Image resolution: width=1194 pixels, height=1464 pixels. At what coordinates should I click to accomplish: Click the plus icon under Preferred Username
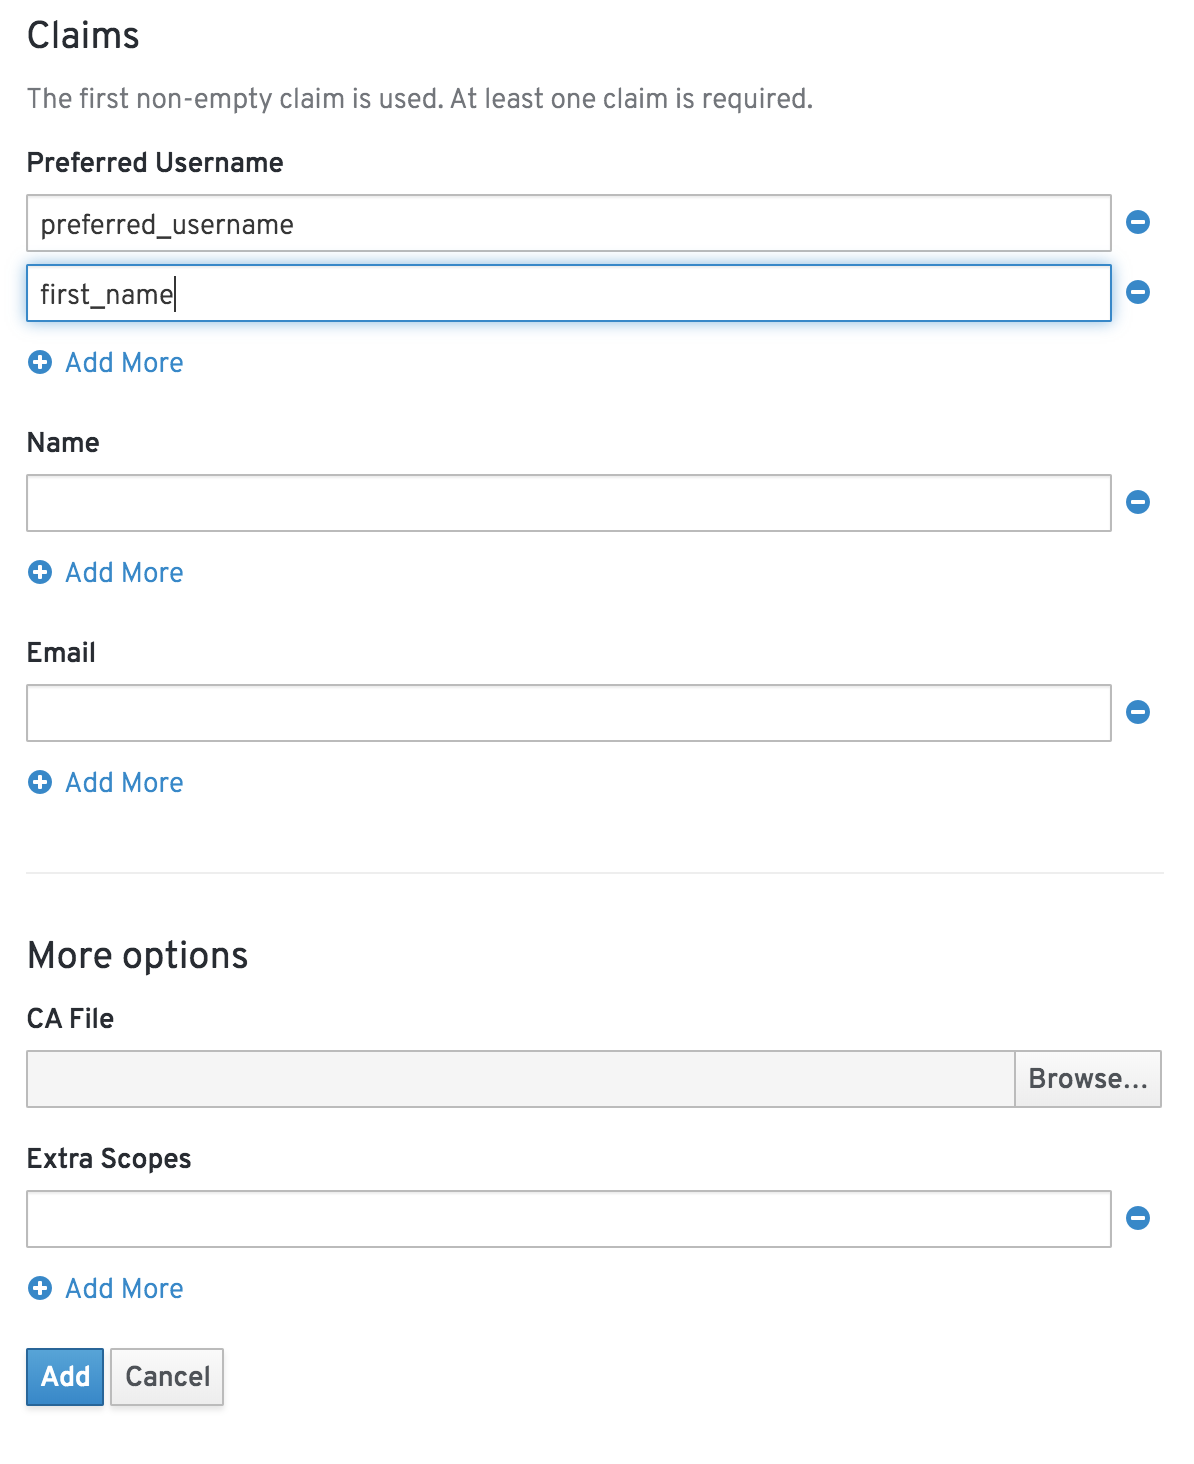click(x=39, y=362)
